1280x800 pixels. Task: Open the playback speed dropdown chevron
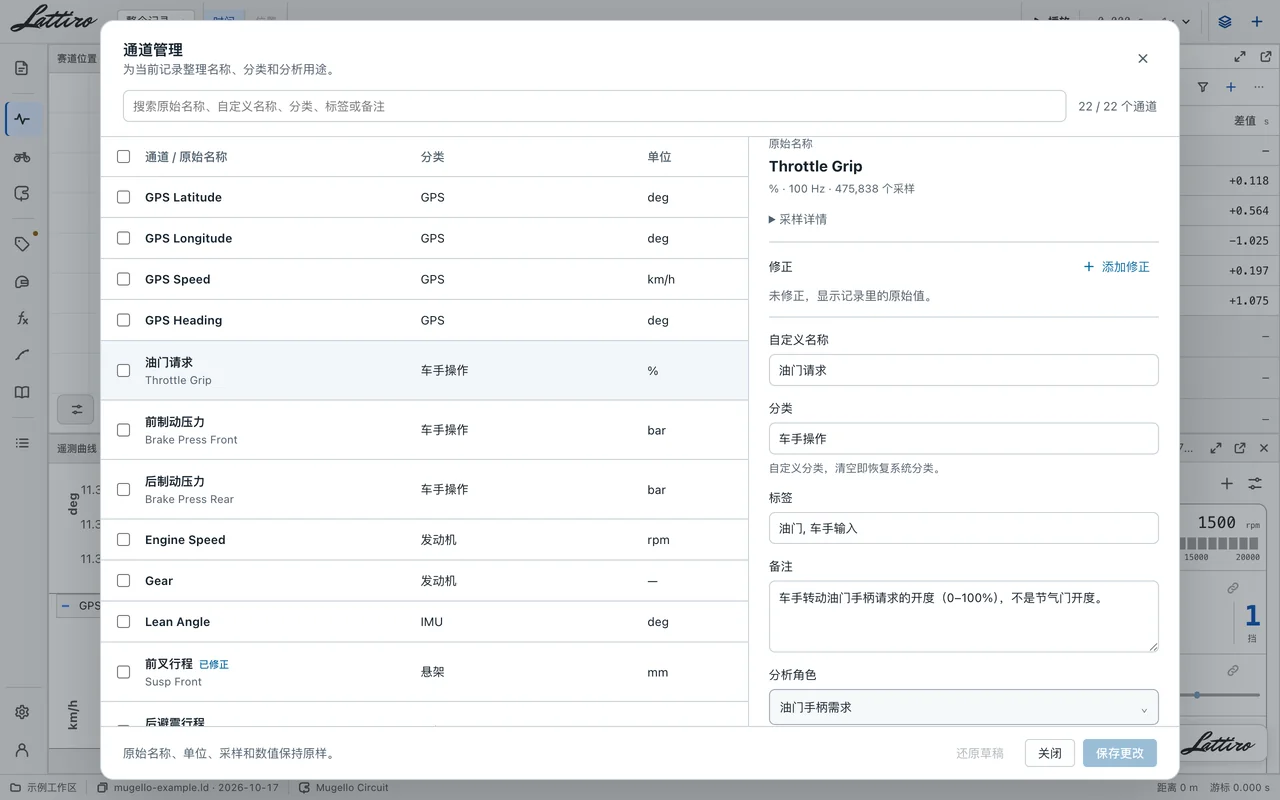pyautogui.click(x=1186, y=21)
